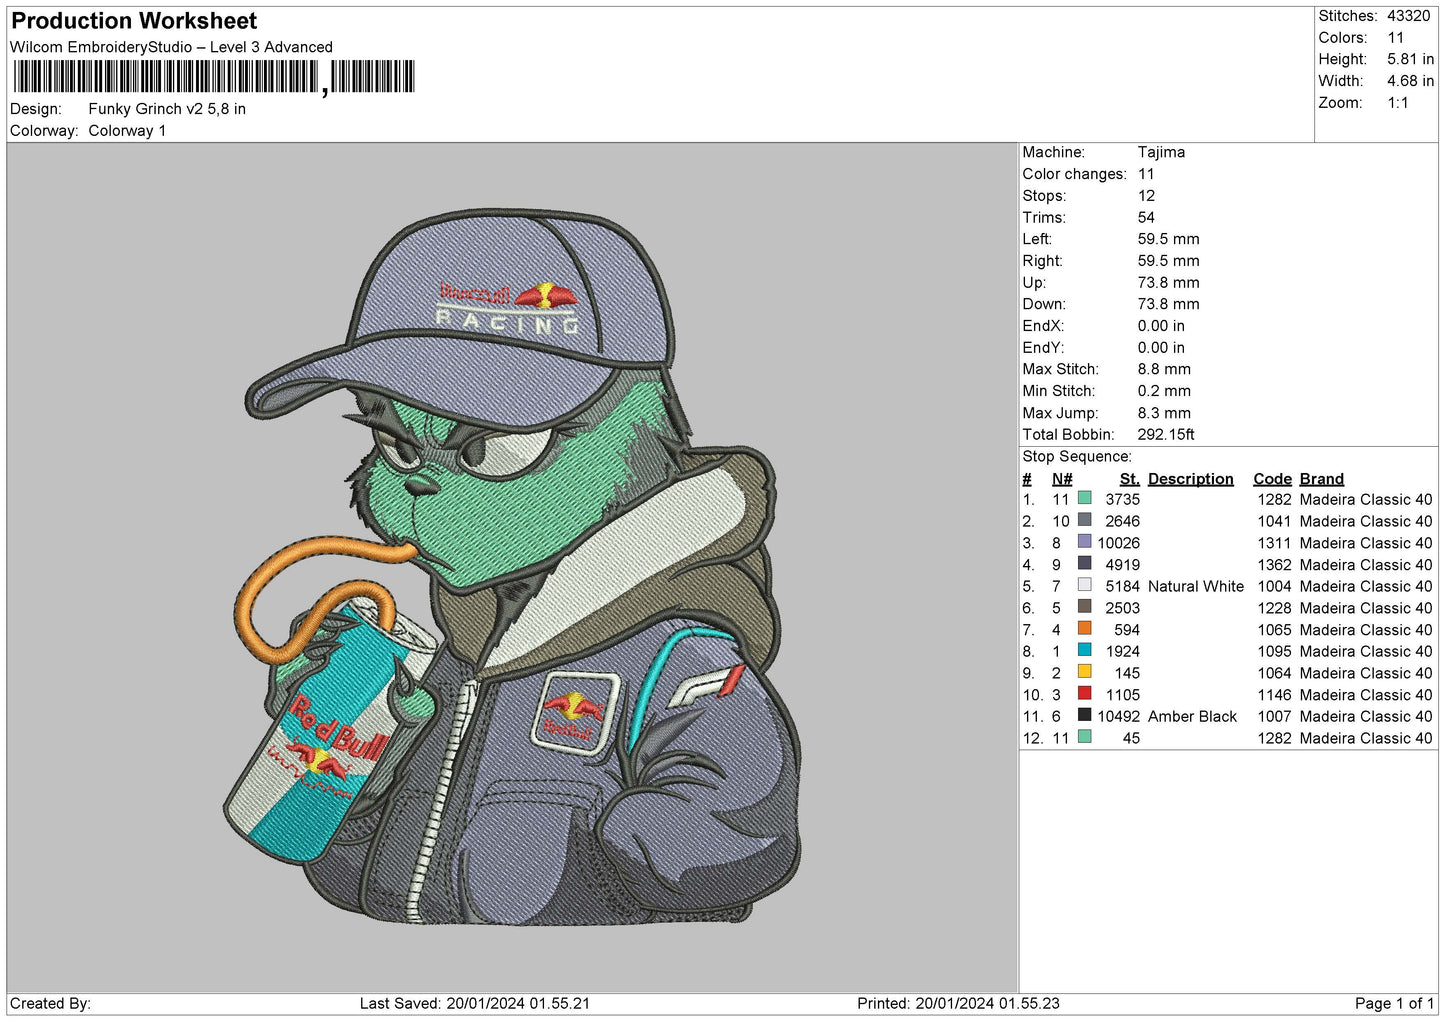Select the Last Saved timestamp 20/01/2024 01.55.21

pyautogui.click(x=518, y=1003)
